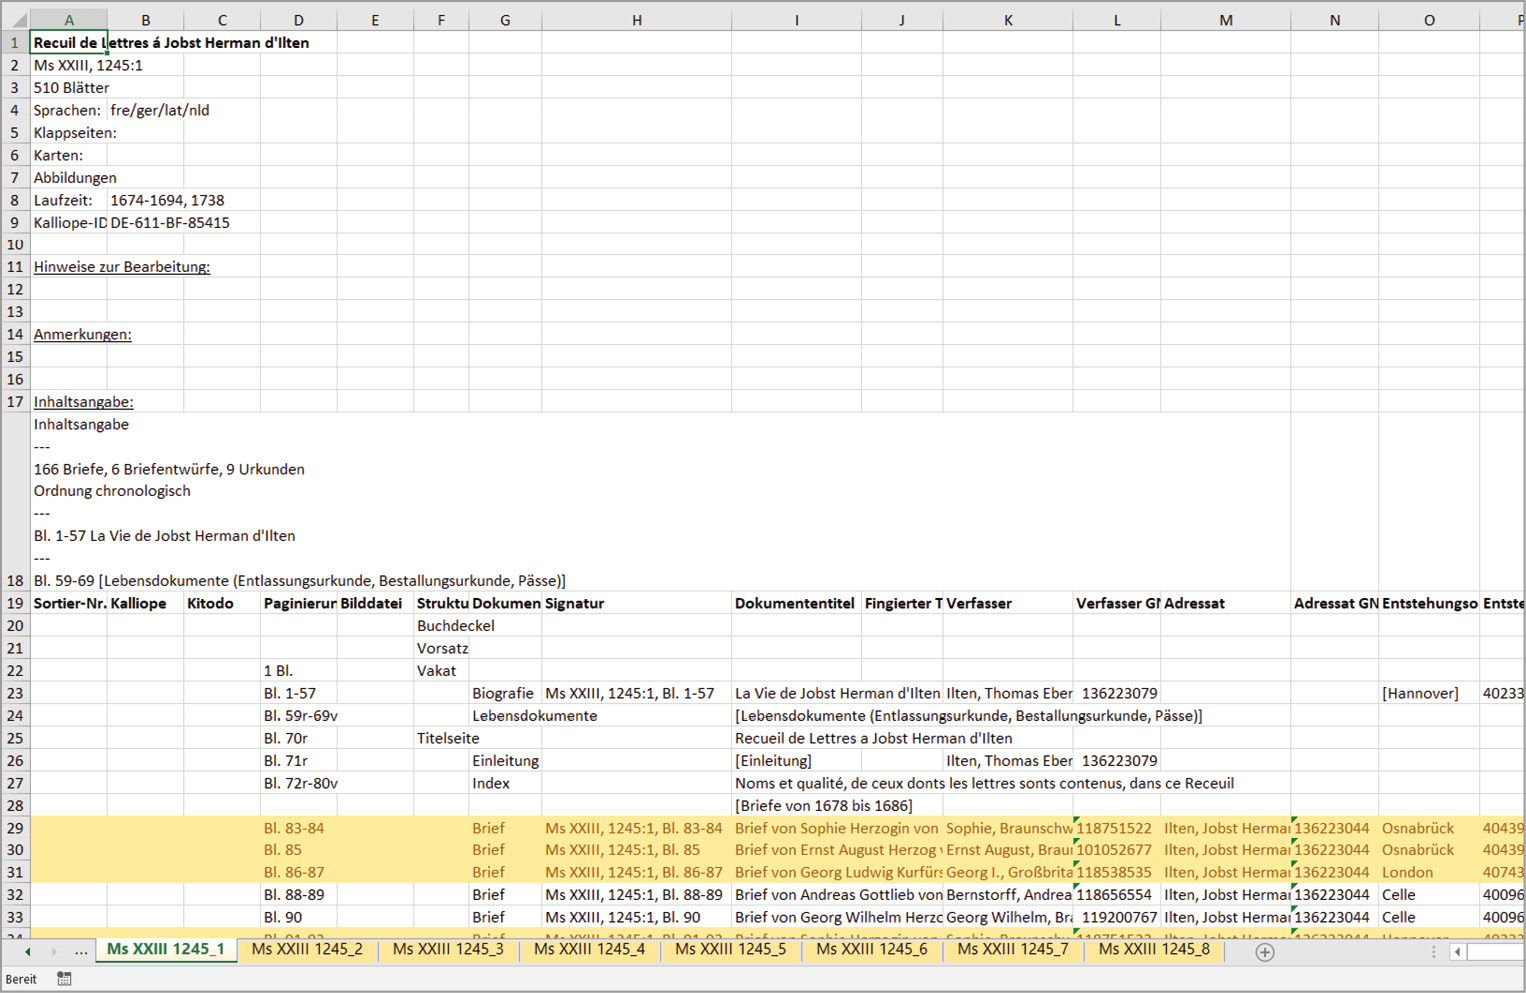Click the macro recording icon in status bar
This screenshot has height=993, width=1526.
point(64,979)
